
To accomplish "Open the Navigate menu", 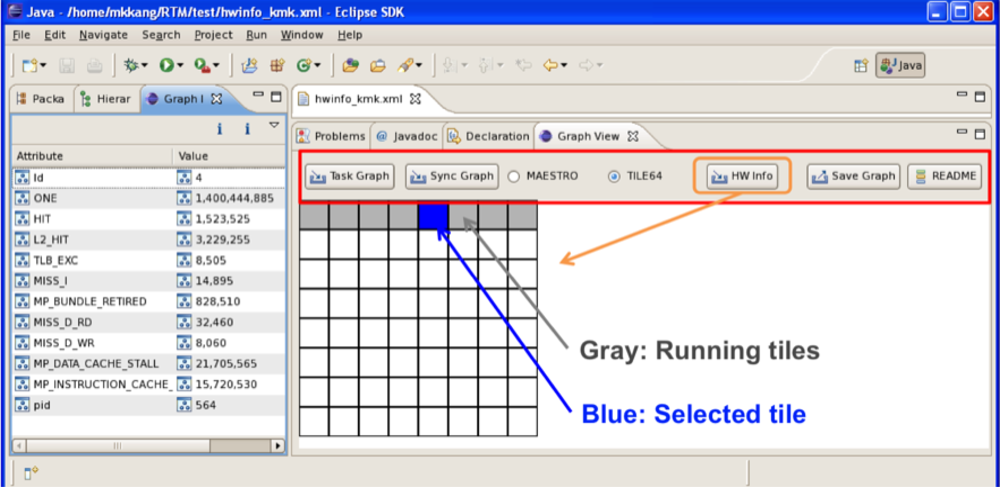I will coord(103,35).
